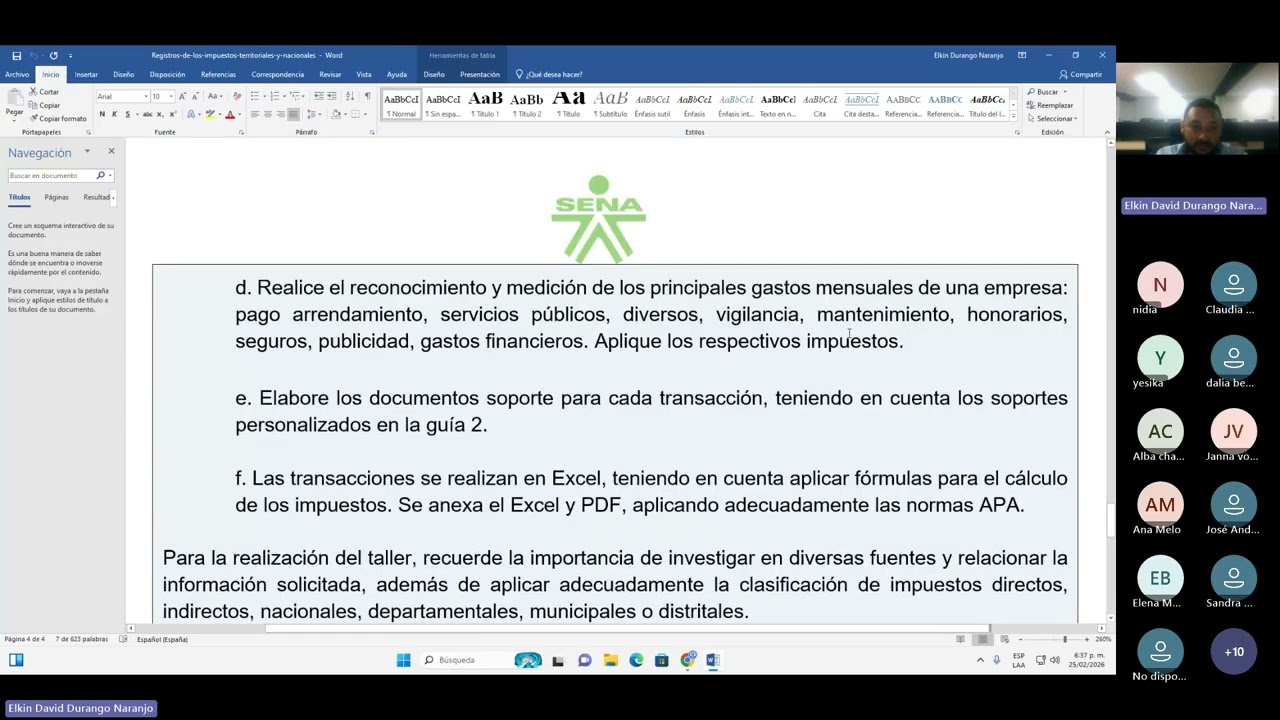This screenshot has height=720, width=1280.
Task: Switch to print layout view in status bar
Action: point(983,639)
